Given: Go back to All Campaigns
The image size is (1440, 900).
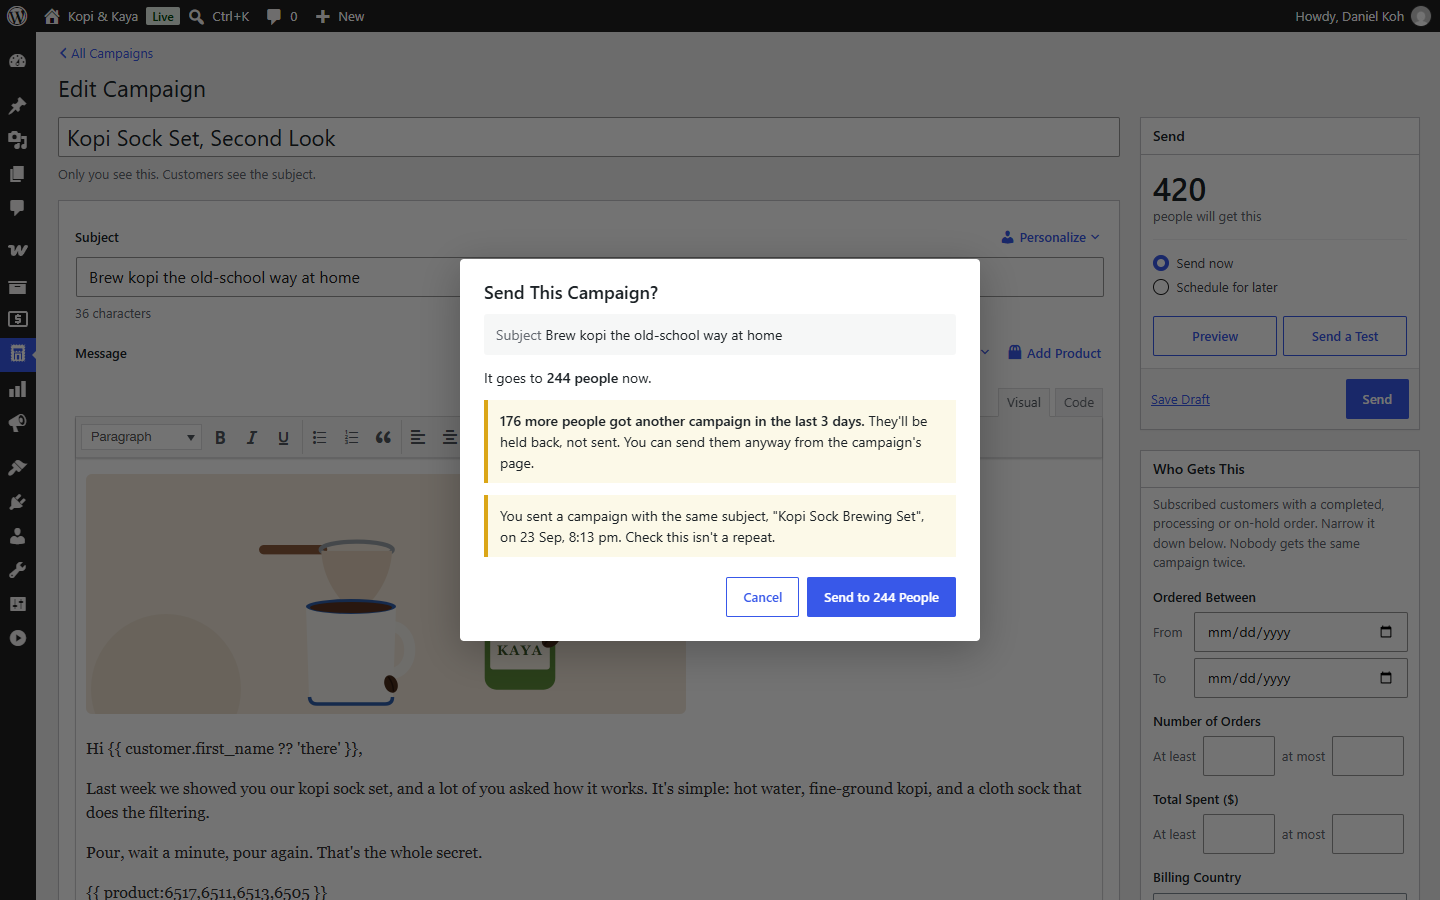Looking at the screenshot, I should 106,53.
